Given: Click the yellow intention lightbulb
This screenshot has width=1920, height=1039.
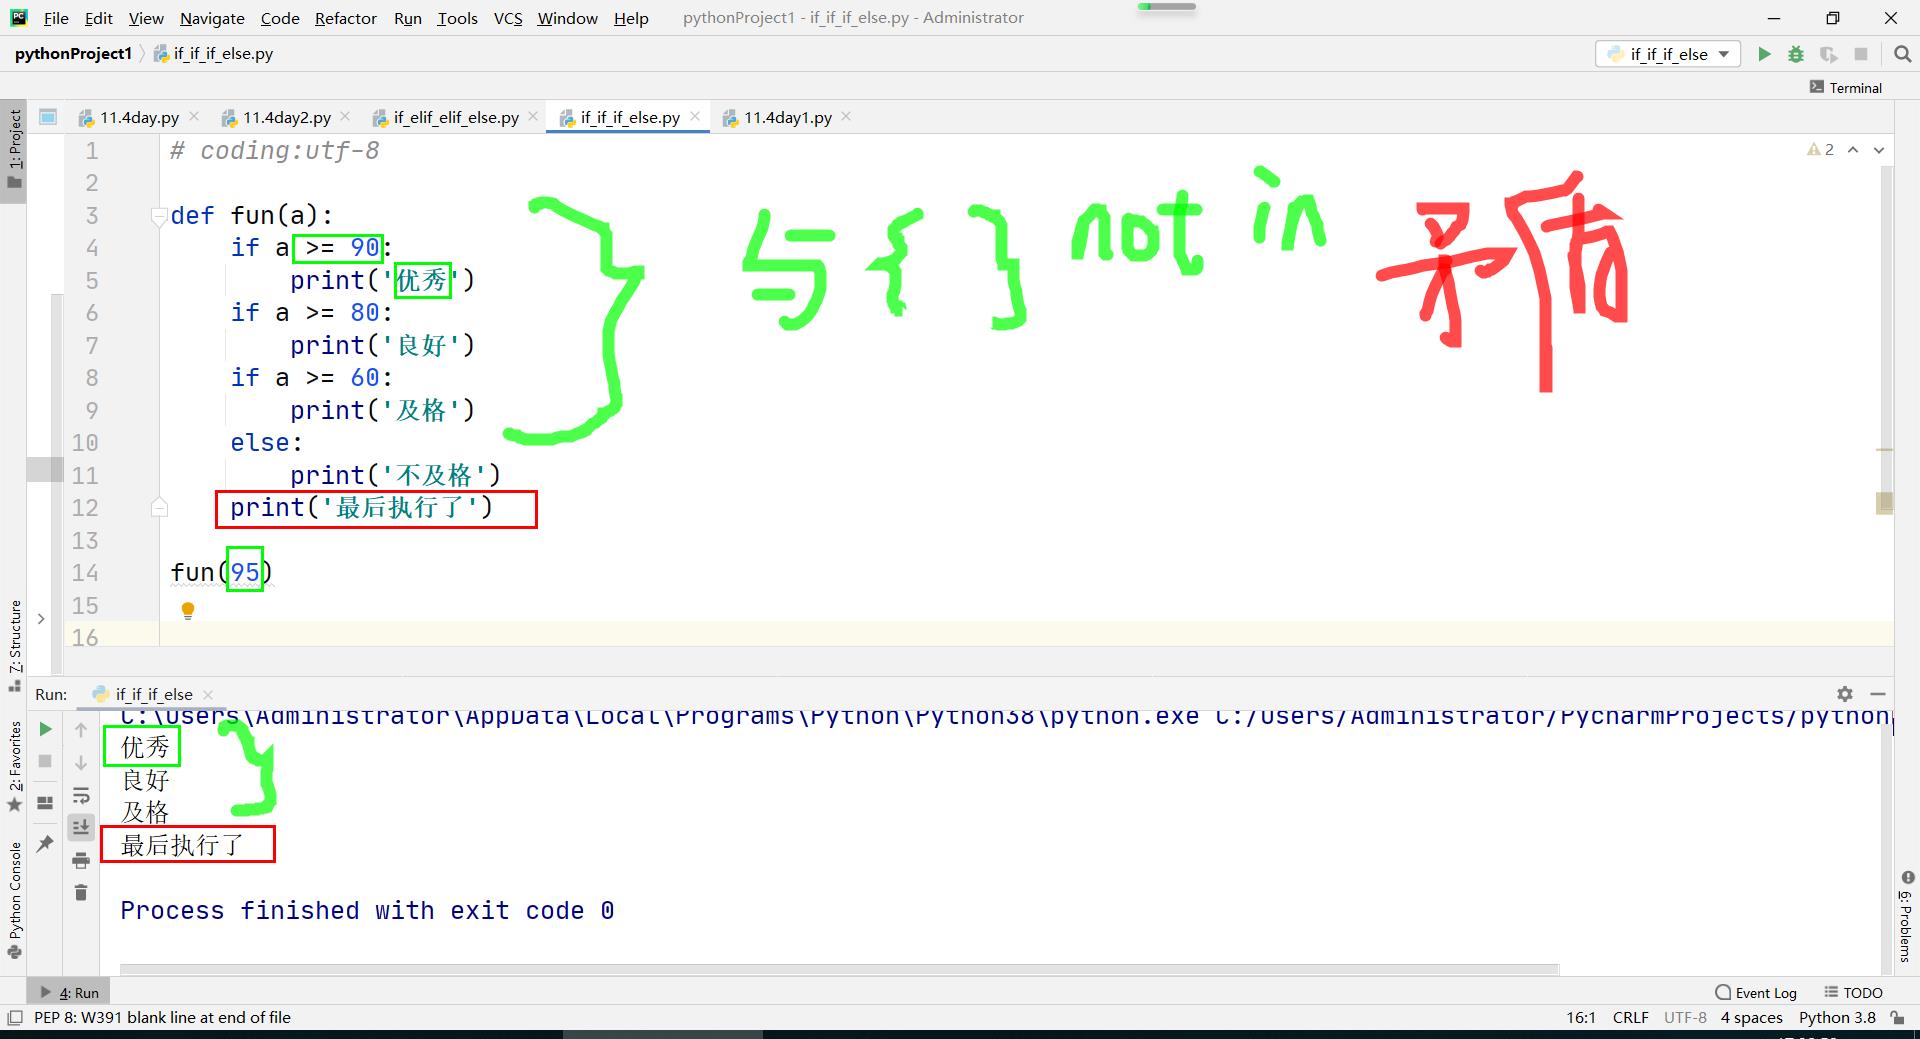Looking at the screenshot, I should pyautogui.click(x=187, y=611).
